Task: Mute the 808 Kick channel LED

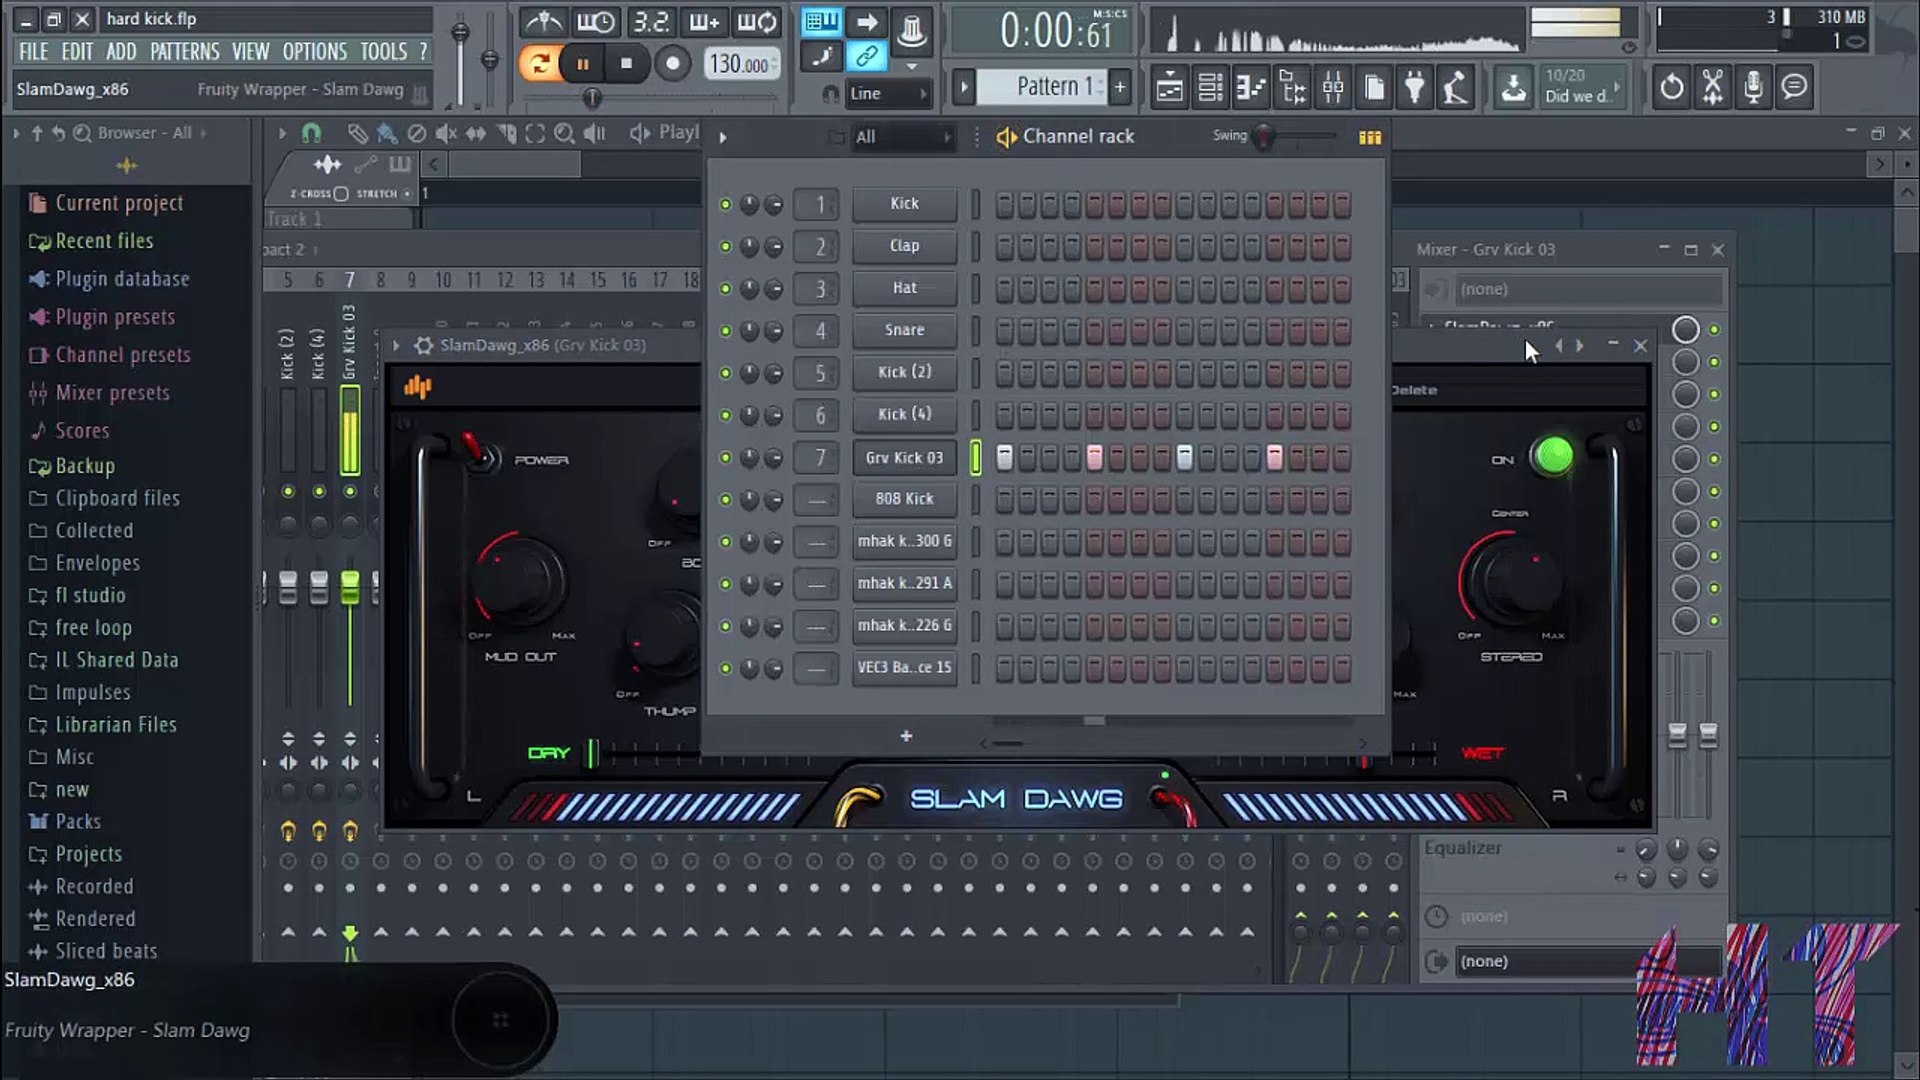Action: coord(725,500)
